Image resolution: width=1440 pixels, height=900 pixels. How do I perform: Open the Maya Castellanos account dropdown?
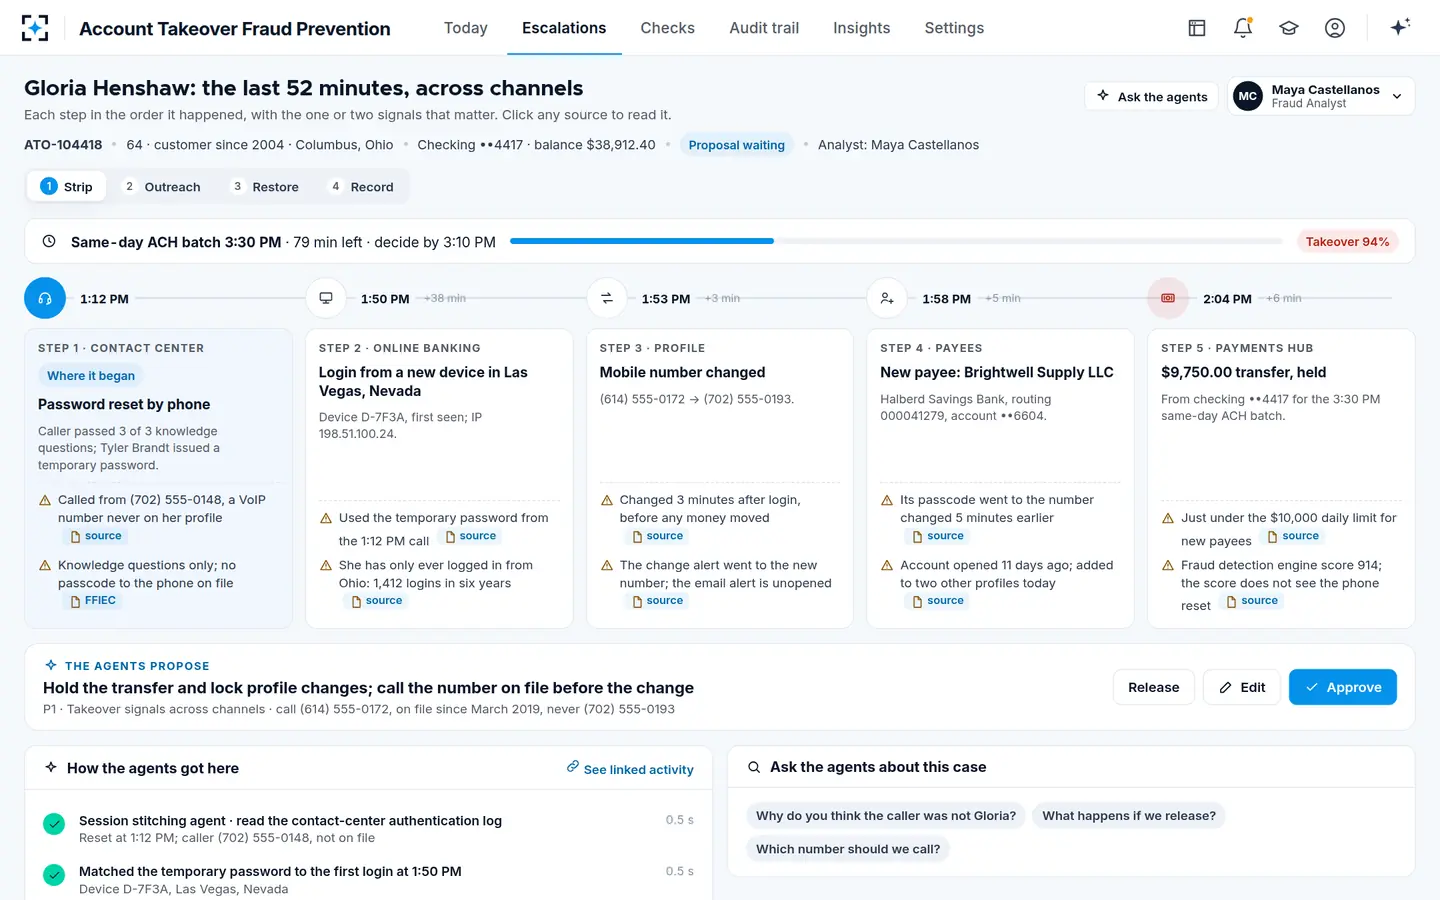1321,96
